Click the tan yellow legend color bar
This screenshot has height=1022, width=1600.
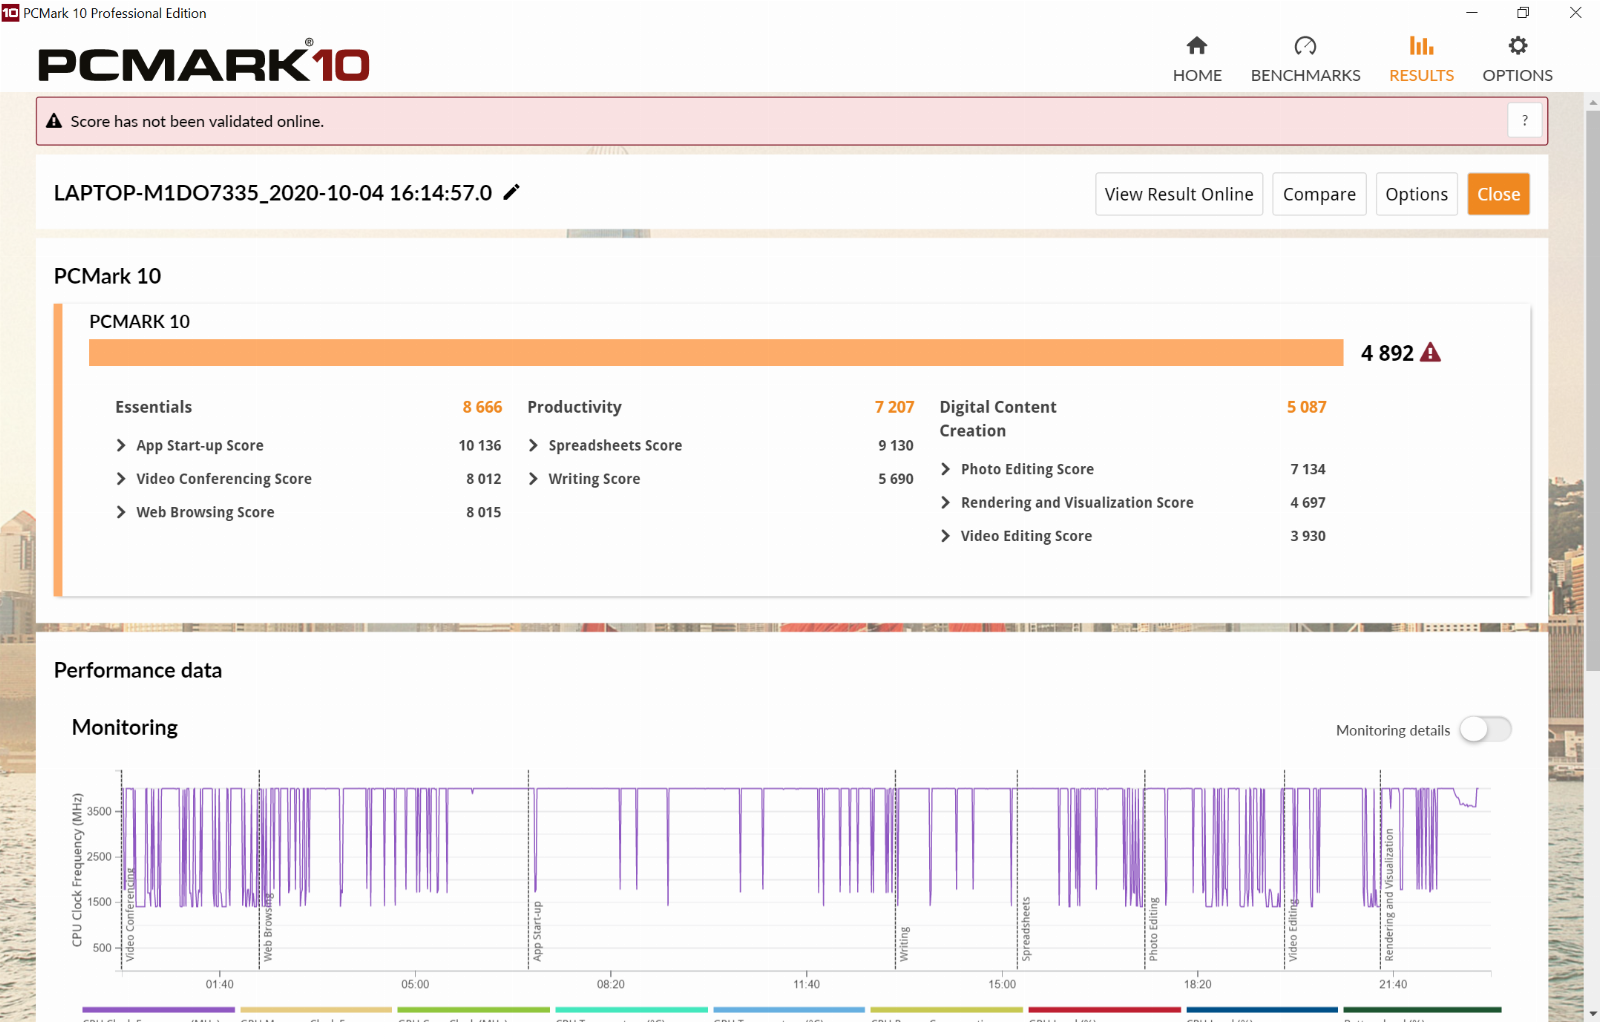click(x=316, y=1010)
